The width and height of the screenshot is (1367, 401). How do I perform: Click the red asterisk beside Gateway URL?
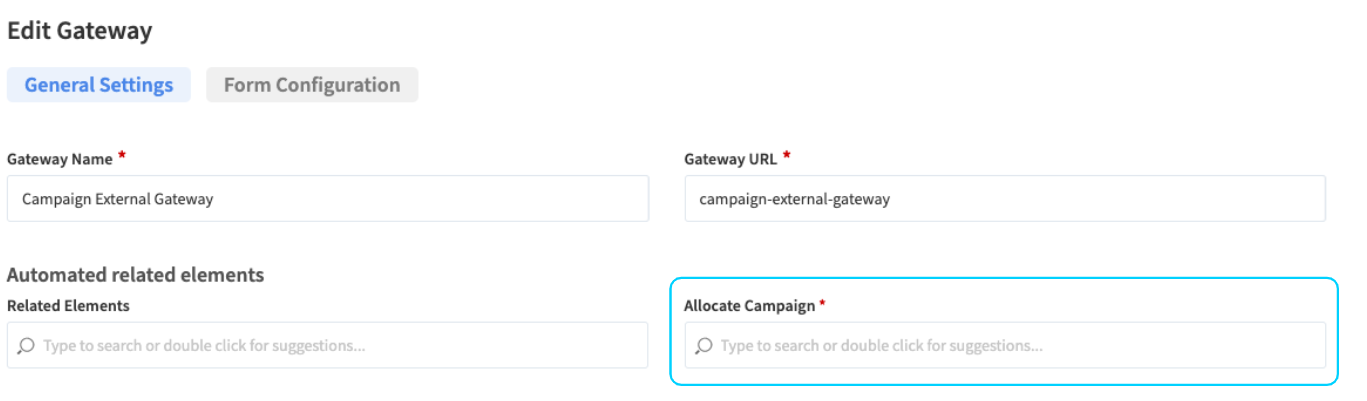(x=787, y=156)
